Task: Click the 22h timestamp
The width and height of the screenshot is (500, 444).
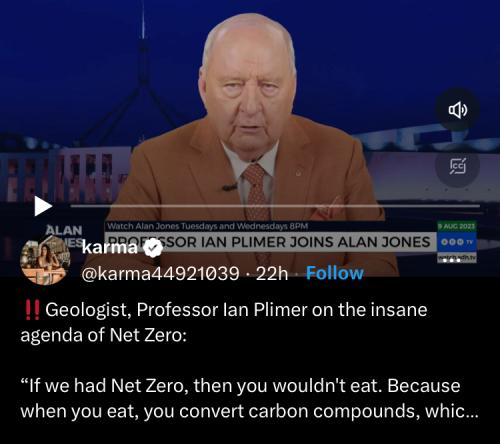Action: coord(272,274)
